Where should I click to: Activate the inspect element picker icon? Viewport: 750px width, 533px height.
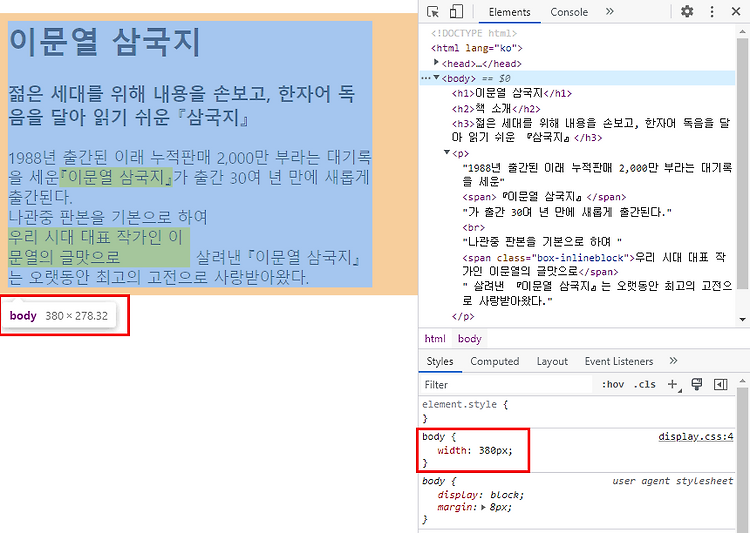pos(433,11)
